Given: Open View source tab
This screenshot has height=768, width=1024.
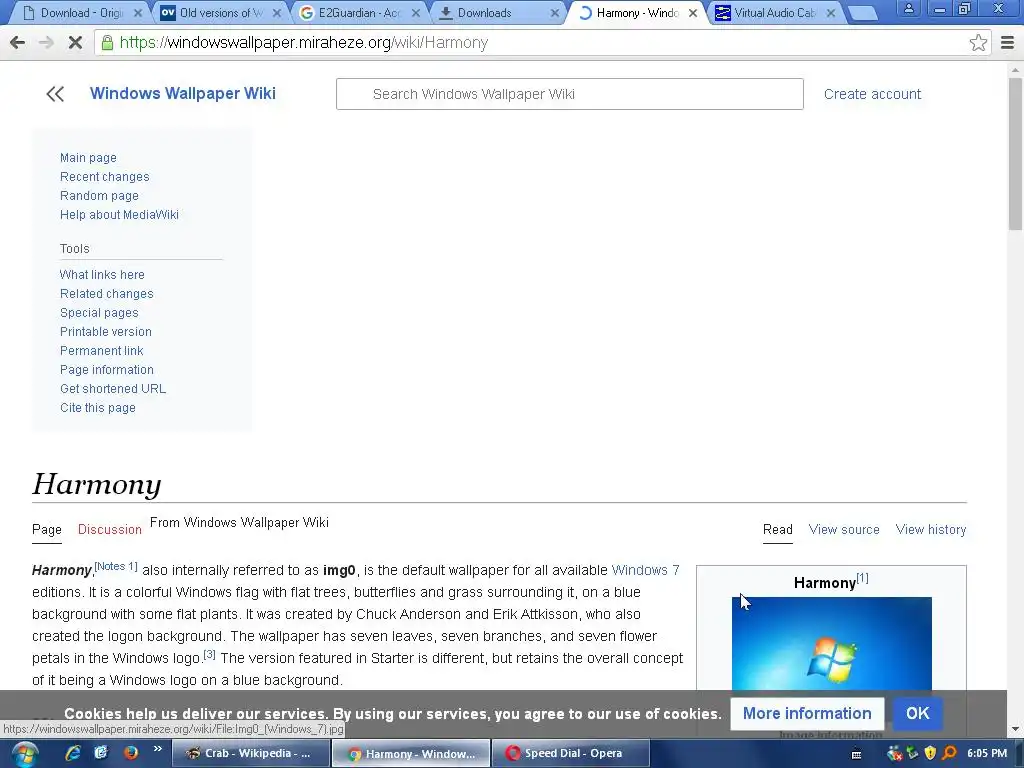Looking at the screenshot, I should (844, 530).
